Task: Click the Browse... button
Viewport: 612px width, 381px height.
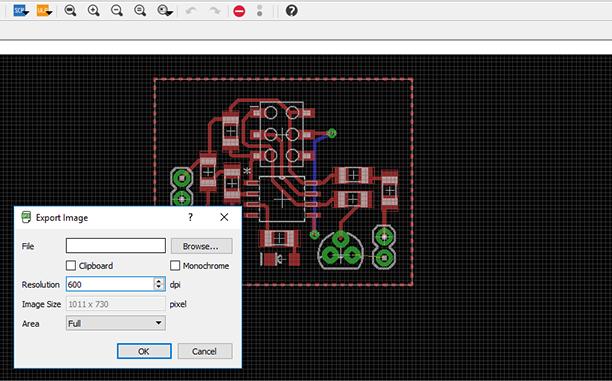Action: coord(201,246)
